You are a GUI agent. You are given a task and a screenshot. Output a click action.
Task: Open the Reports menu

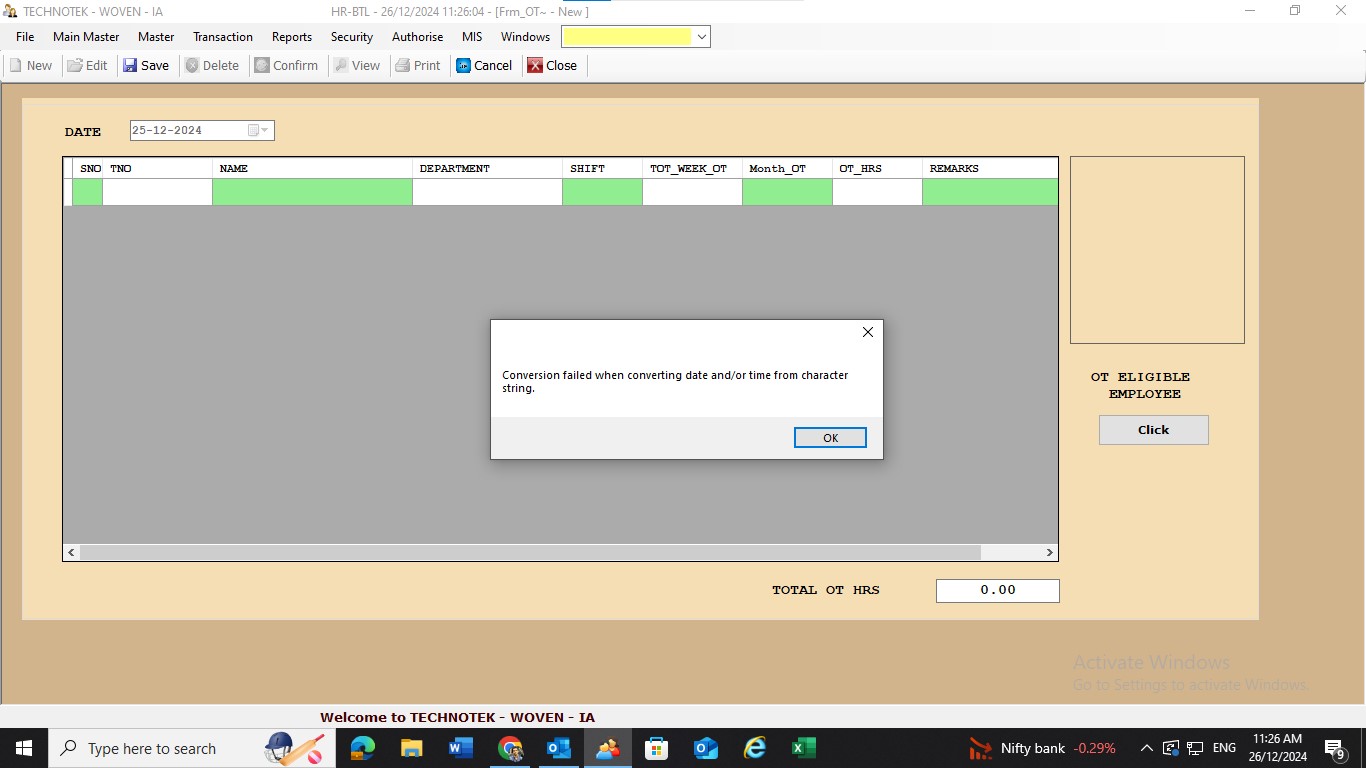(292, 37)
